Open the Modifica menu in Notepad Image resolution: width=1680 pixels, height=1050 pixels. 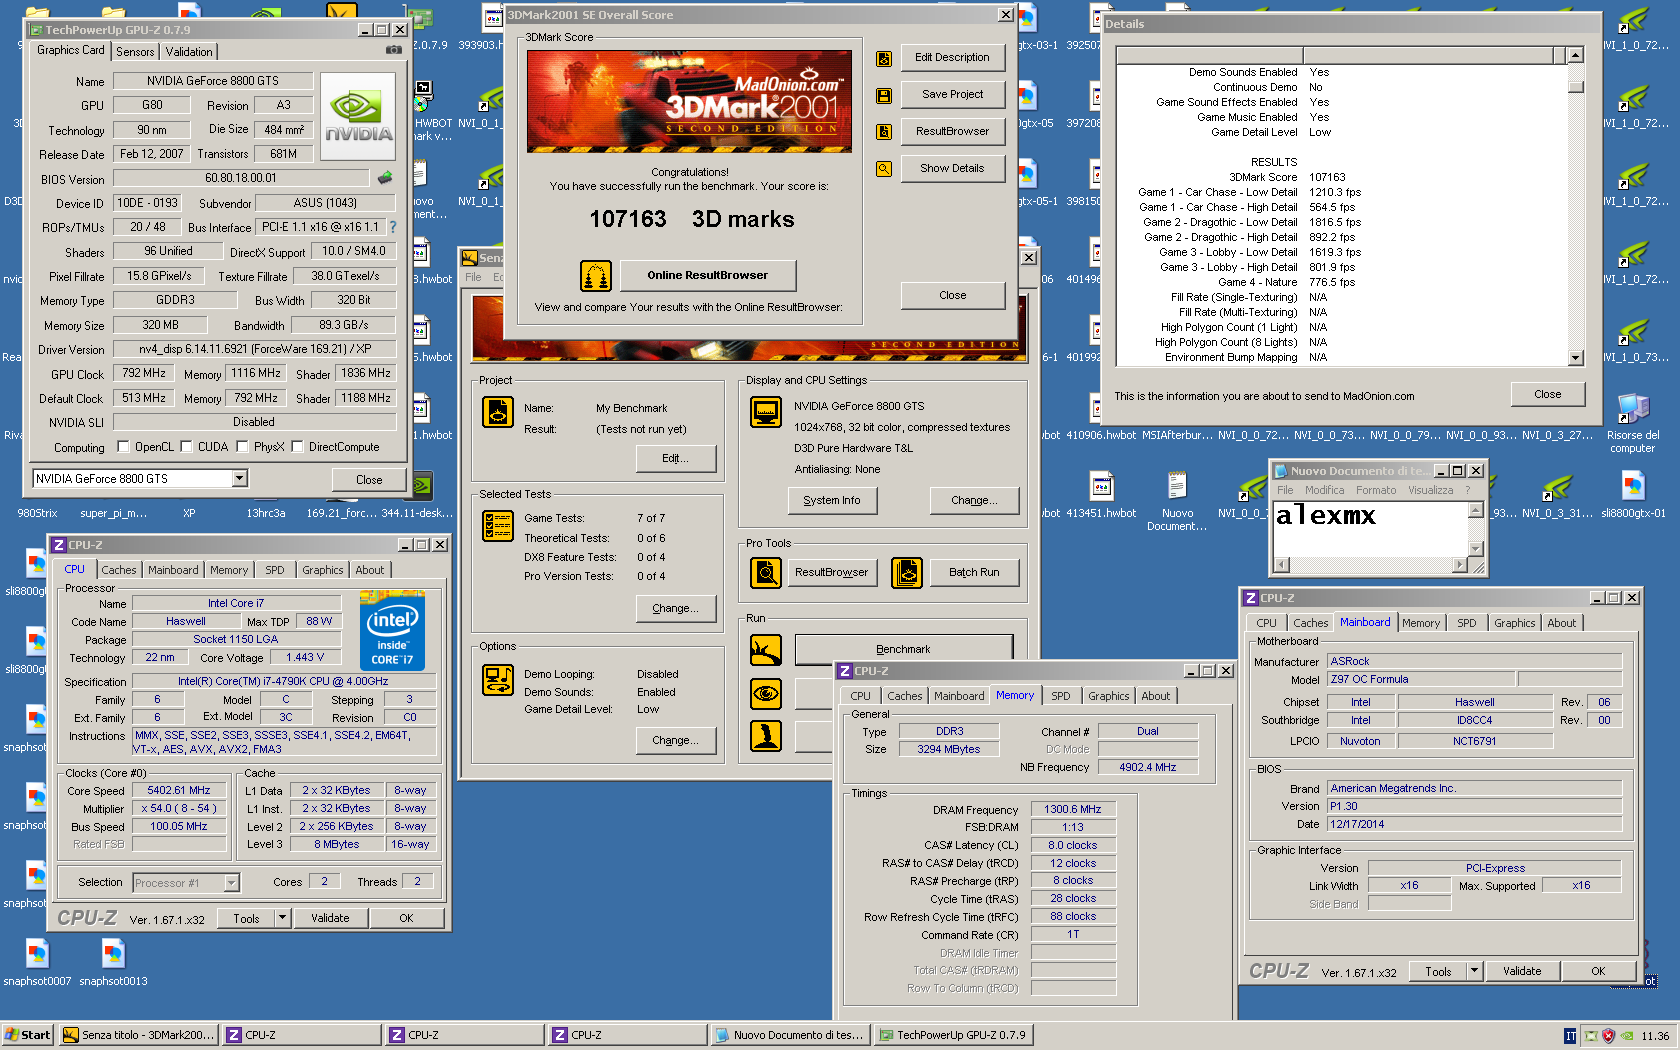coord(1324,490)
